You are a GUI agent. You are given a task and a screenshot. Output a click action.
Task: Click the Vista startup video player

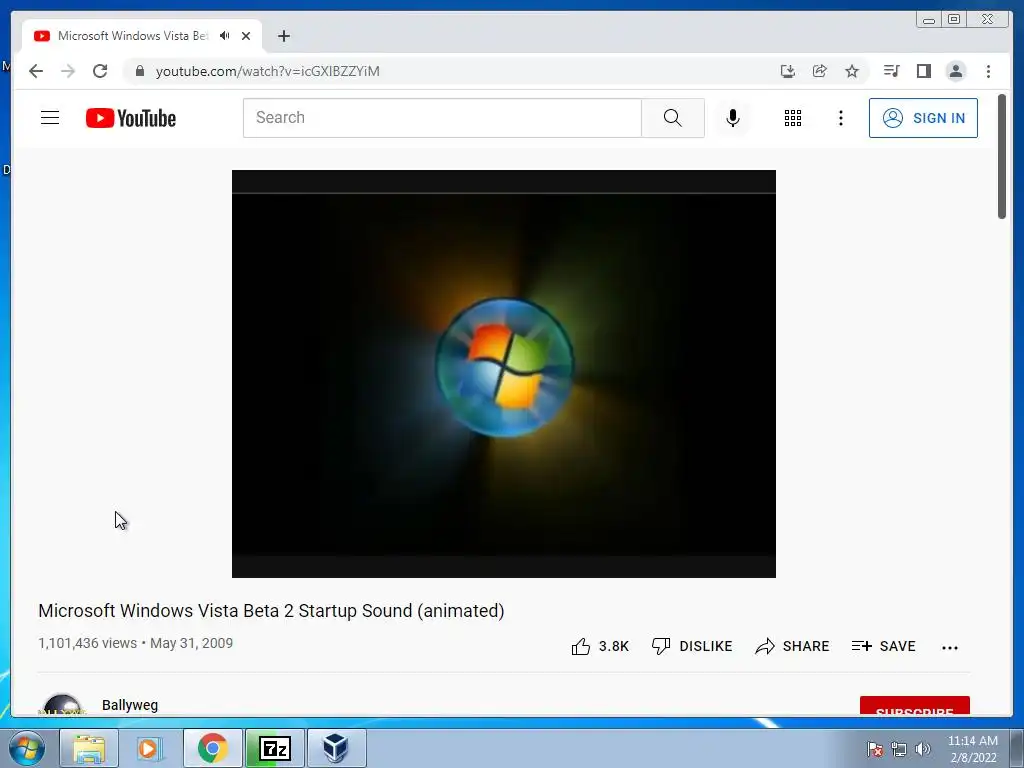click(x=504, y=374)
